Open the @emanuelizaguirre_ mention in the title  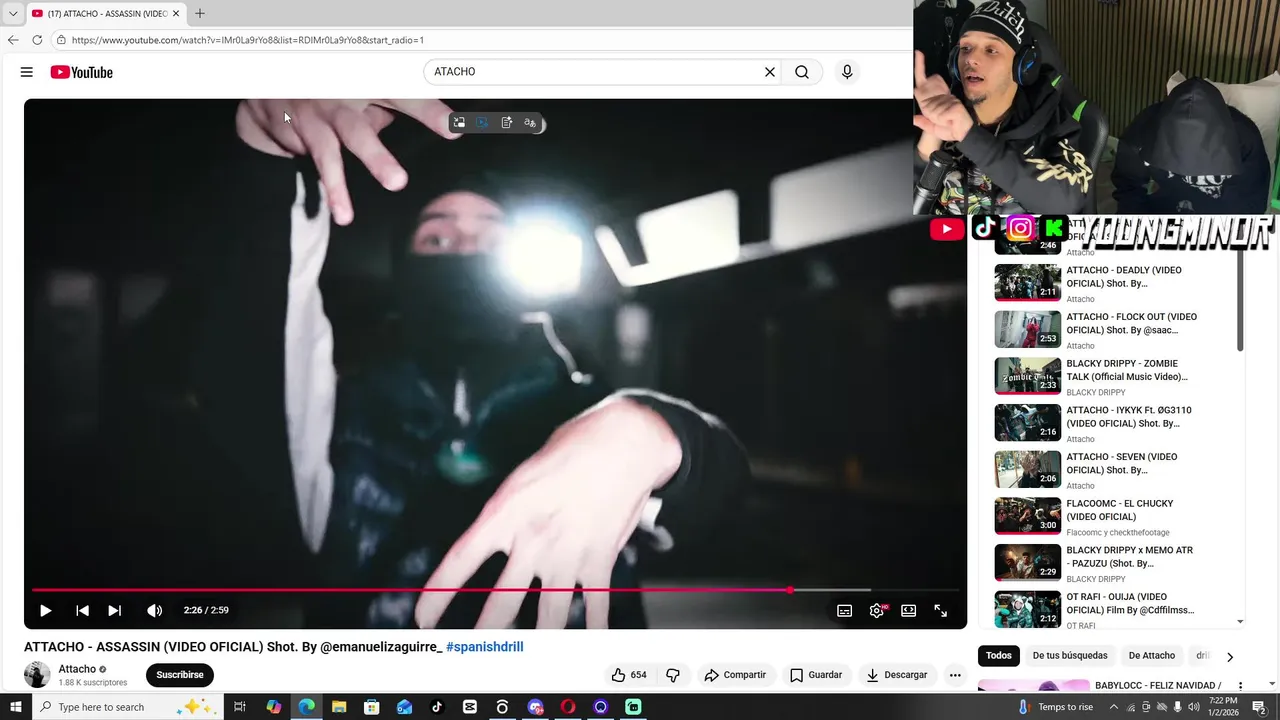click(x=381, y=647)
